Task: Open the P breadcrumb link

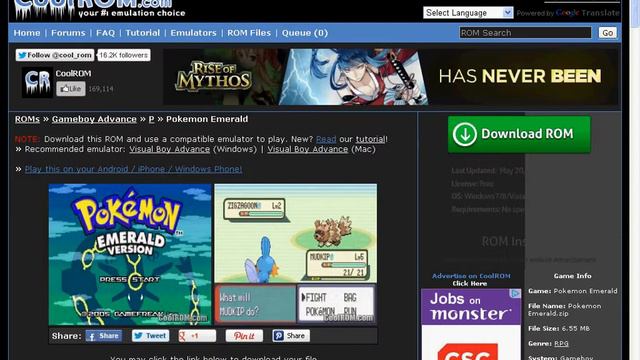Action: click(x=151, y=119)
